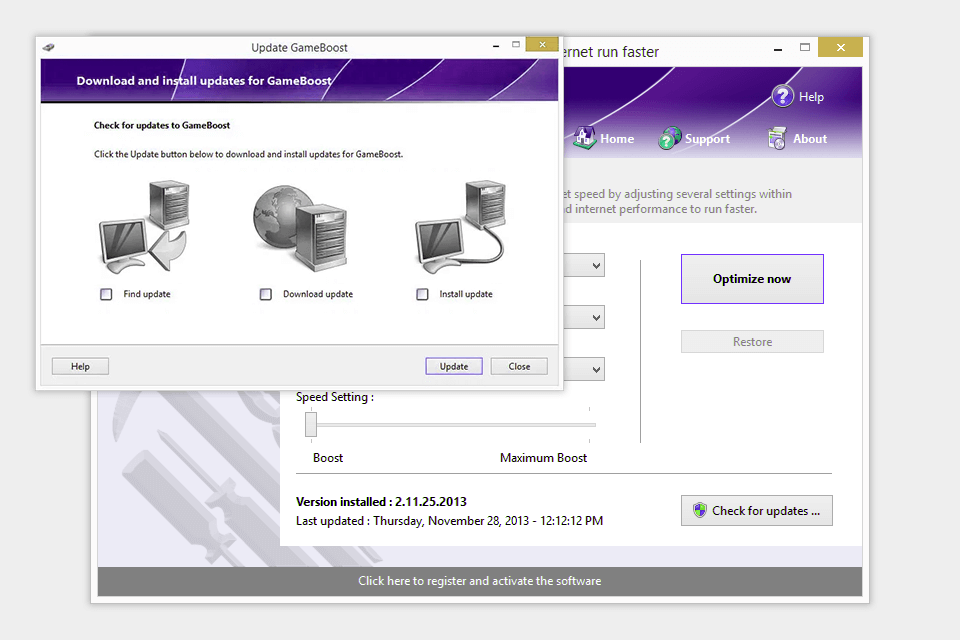Viewport: 960px width, 640px height.
Task: Close the main GameBoost window
Action: (841, 47)
